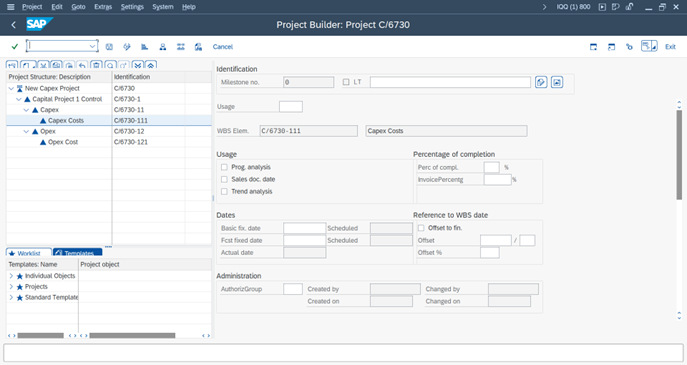Image resolution: width=687 pixels, height=365 pixels.
Task: Collapse the Capex tree node
Action: (26, 110)
